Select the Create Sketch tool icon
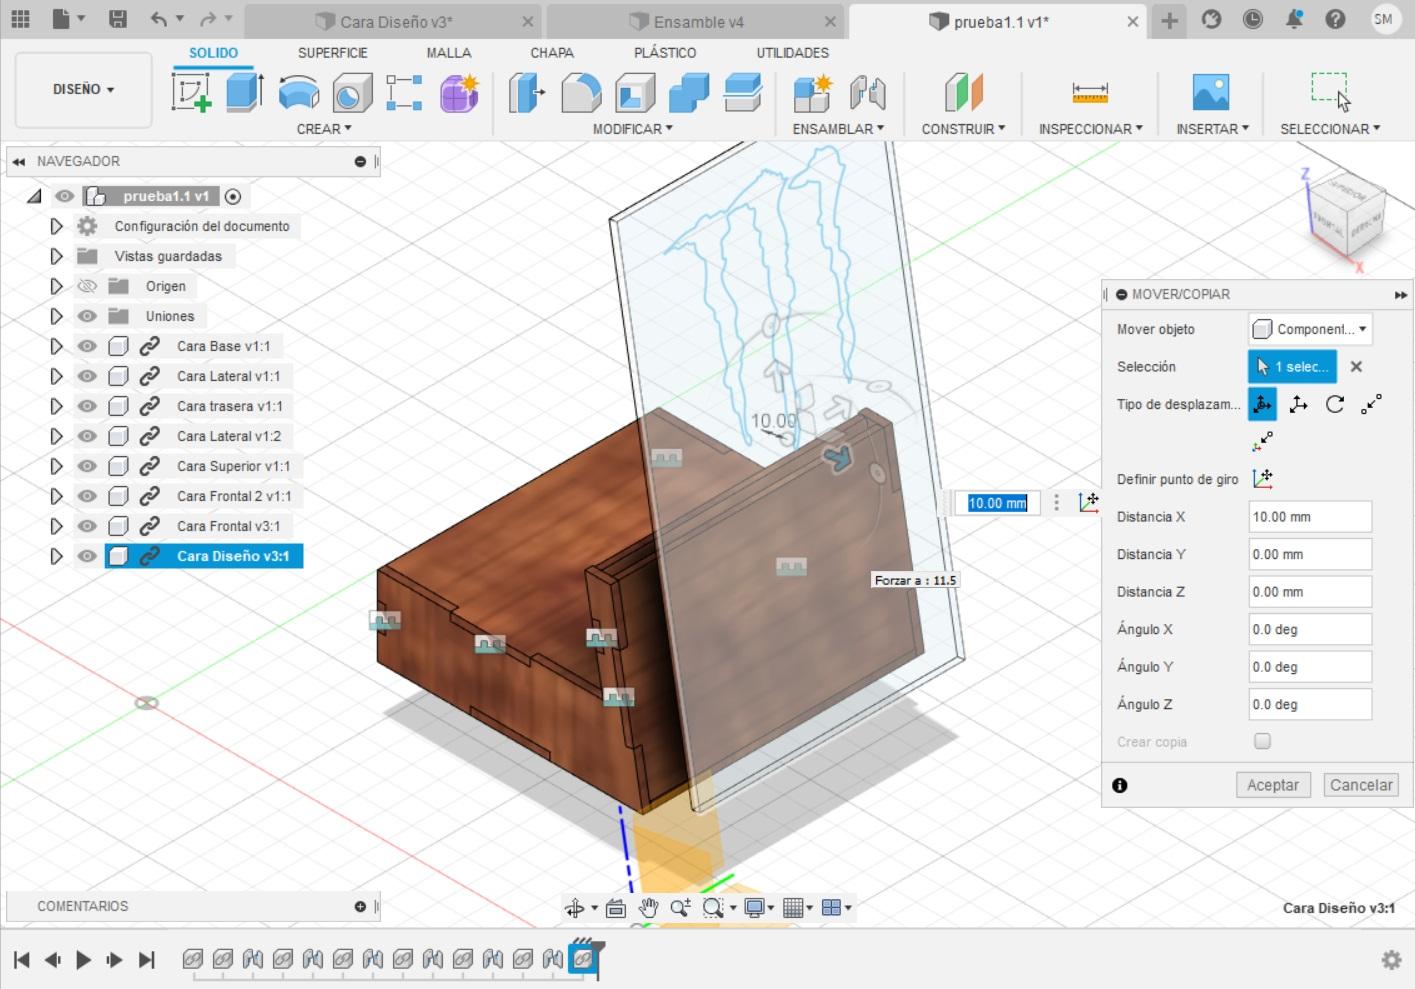 click(x=191, y=92)
